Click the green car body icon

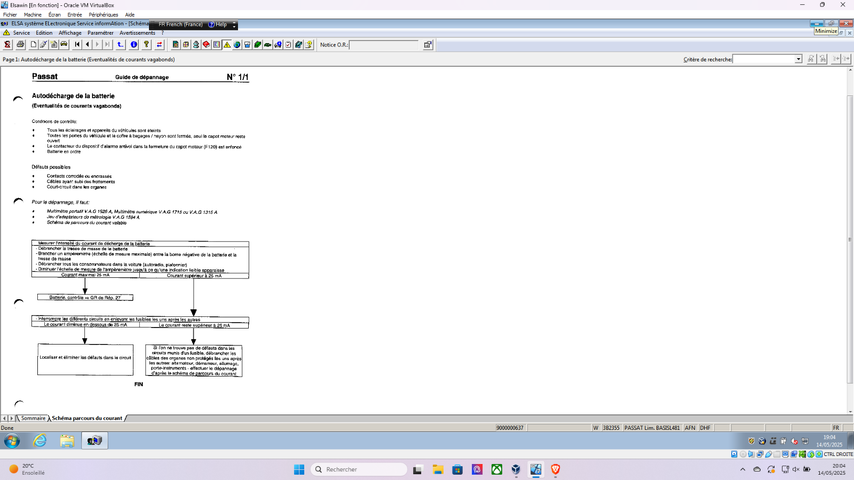tap(267, 45)
